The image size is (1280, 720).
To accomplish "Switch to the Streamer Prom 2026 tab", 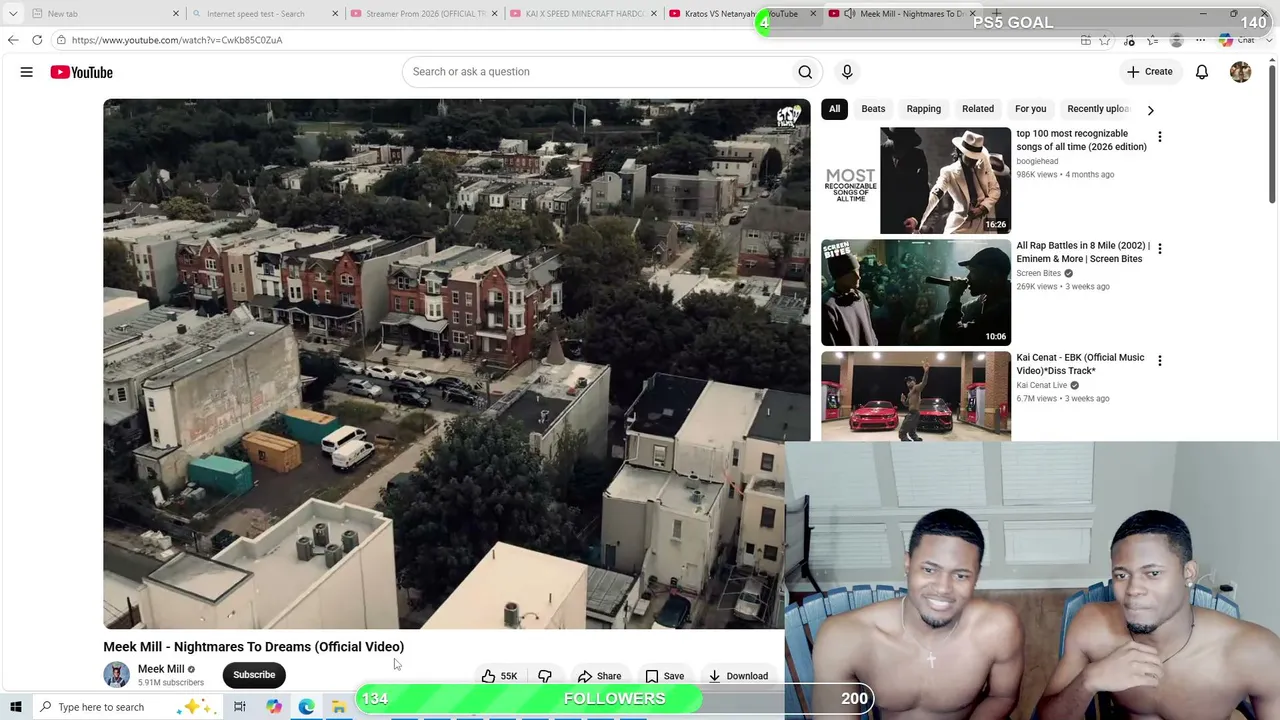I will (423, 14).
